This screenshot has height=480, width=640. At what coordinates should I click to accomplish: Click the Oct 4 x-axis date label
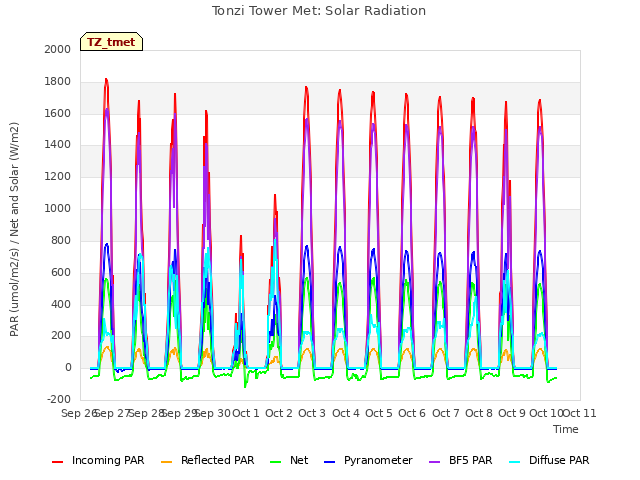click(x=346, y=413)
